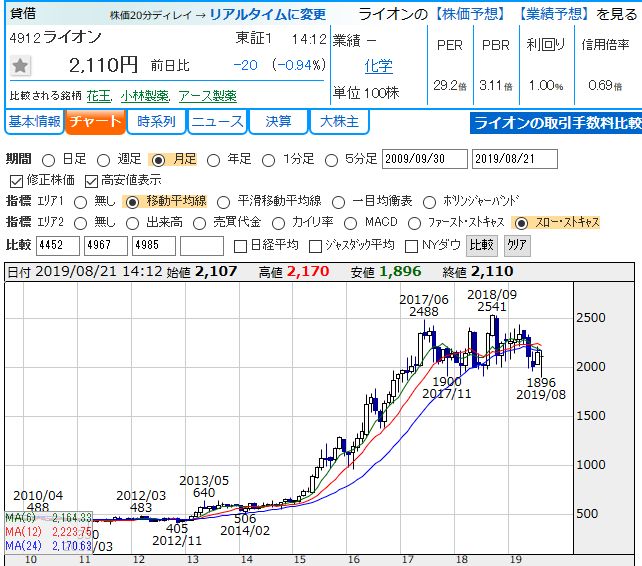642x566 pixels.
Task: Toggle the 高安値表示 checkbox
Action: pos(91,181)
